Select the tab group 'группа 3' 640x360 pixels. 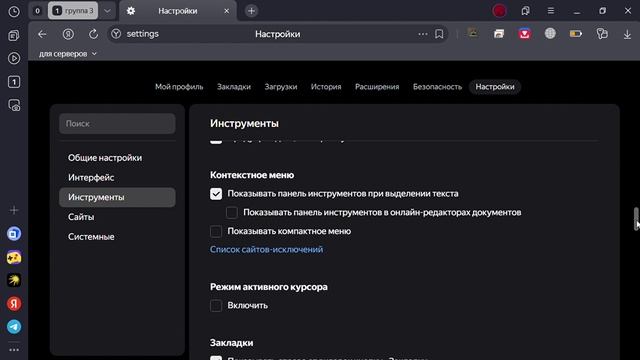pos(73,11)
